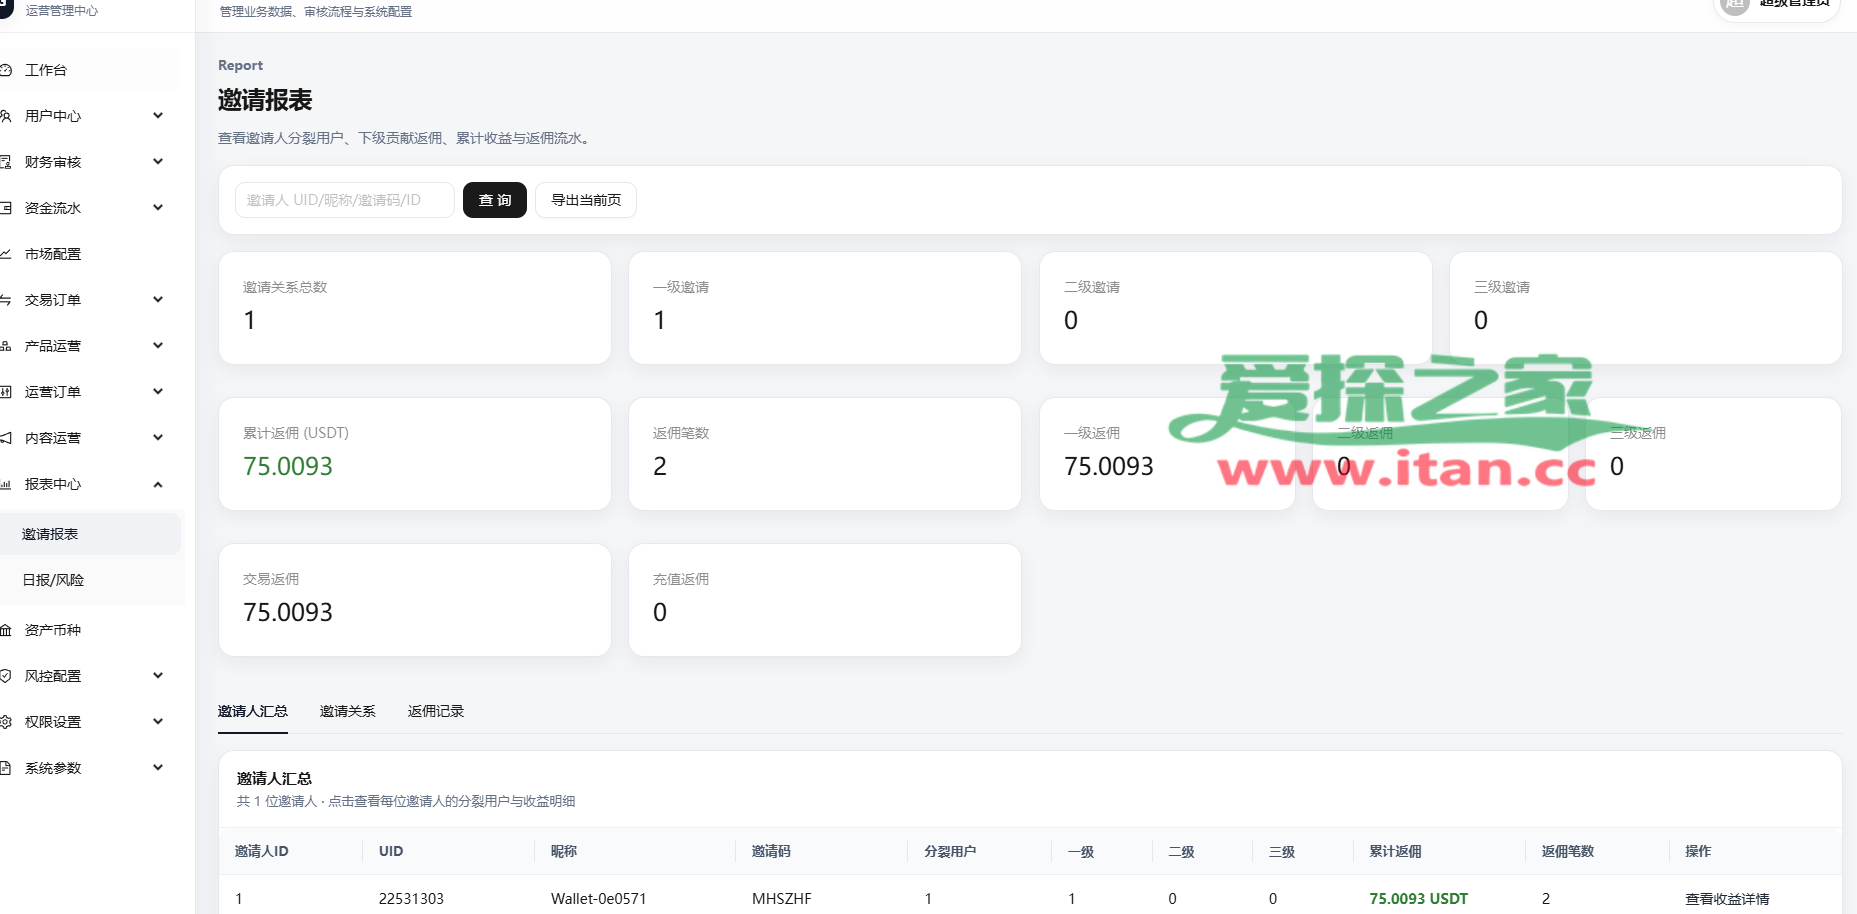This screenshot has width=1857, height=914.
Task: Expand the 资金流水 menu chevron
Action: tap(158, 208)
